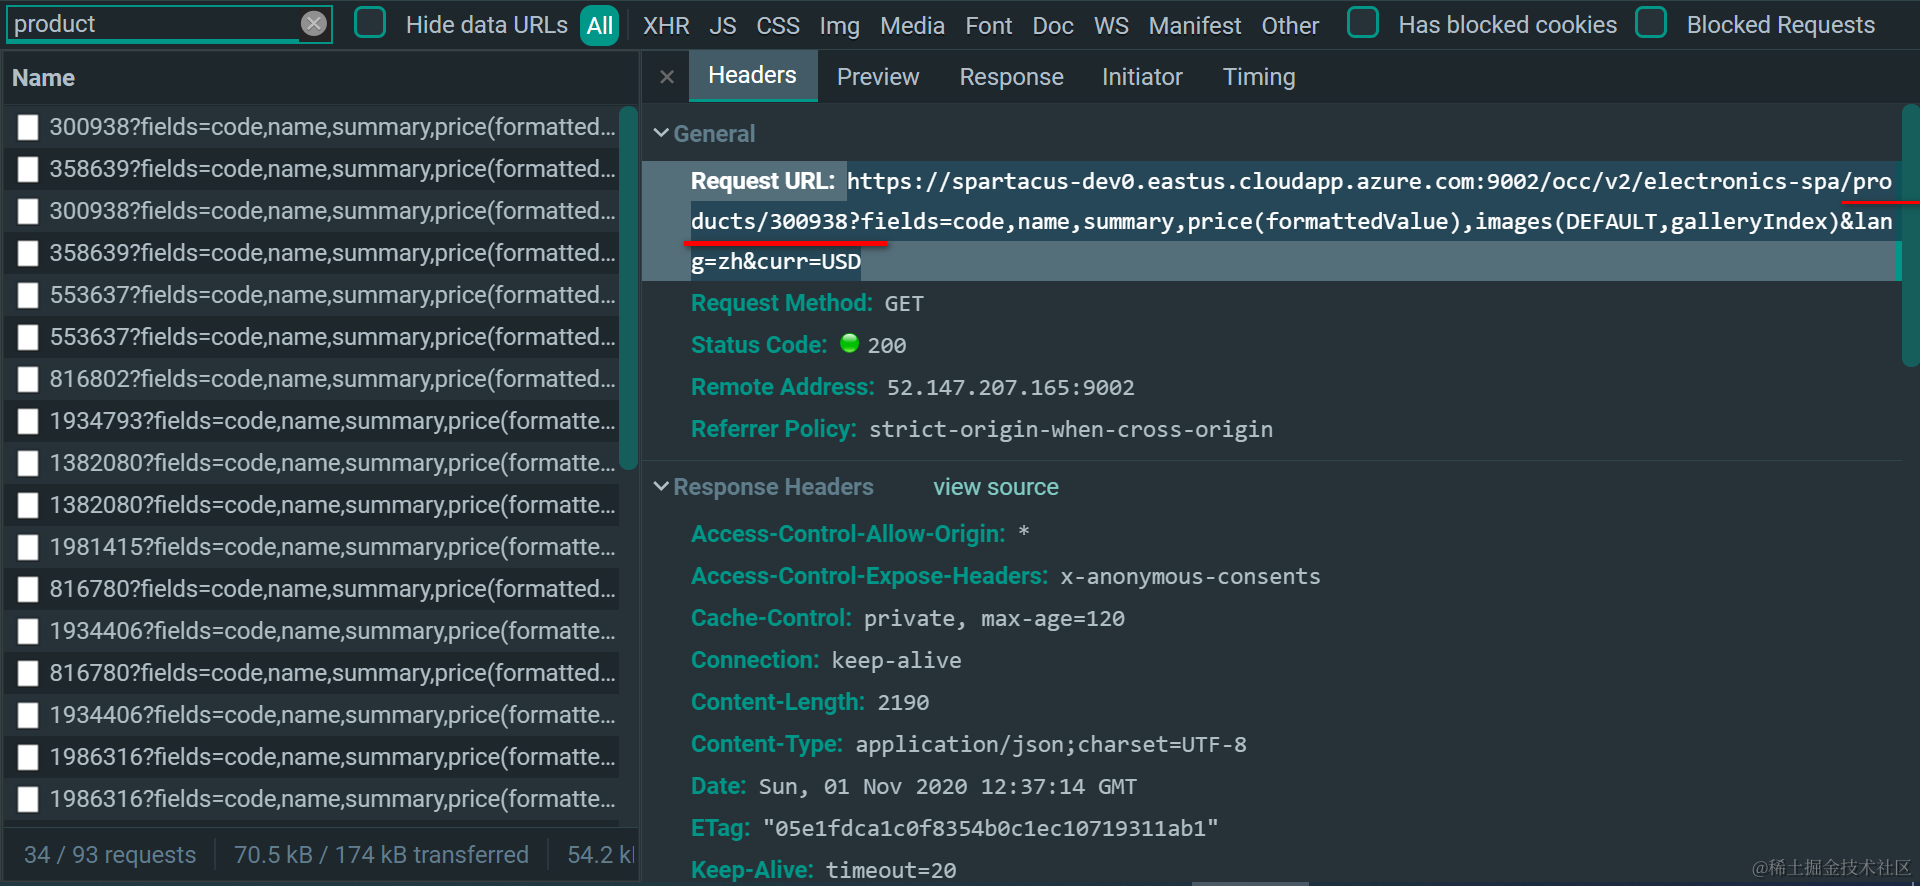The height and width of the screenshot is (886, 1920).
Task: Filter requests by JS
Action: 723,25
